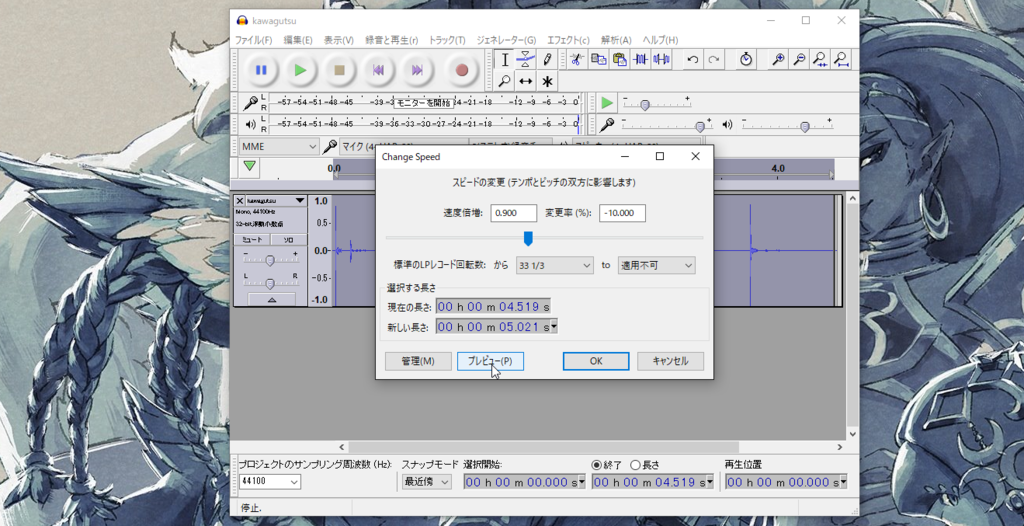
Task: Select the Draw pencil tool
Action: coord(547,59)
